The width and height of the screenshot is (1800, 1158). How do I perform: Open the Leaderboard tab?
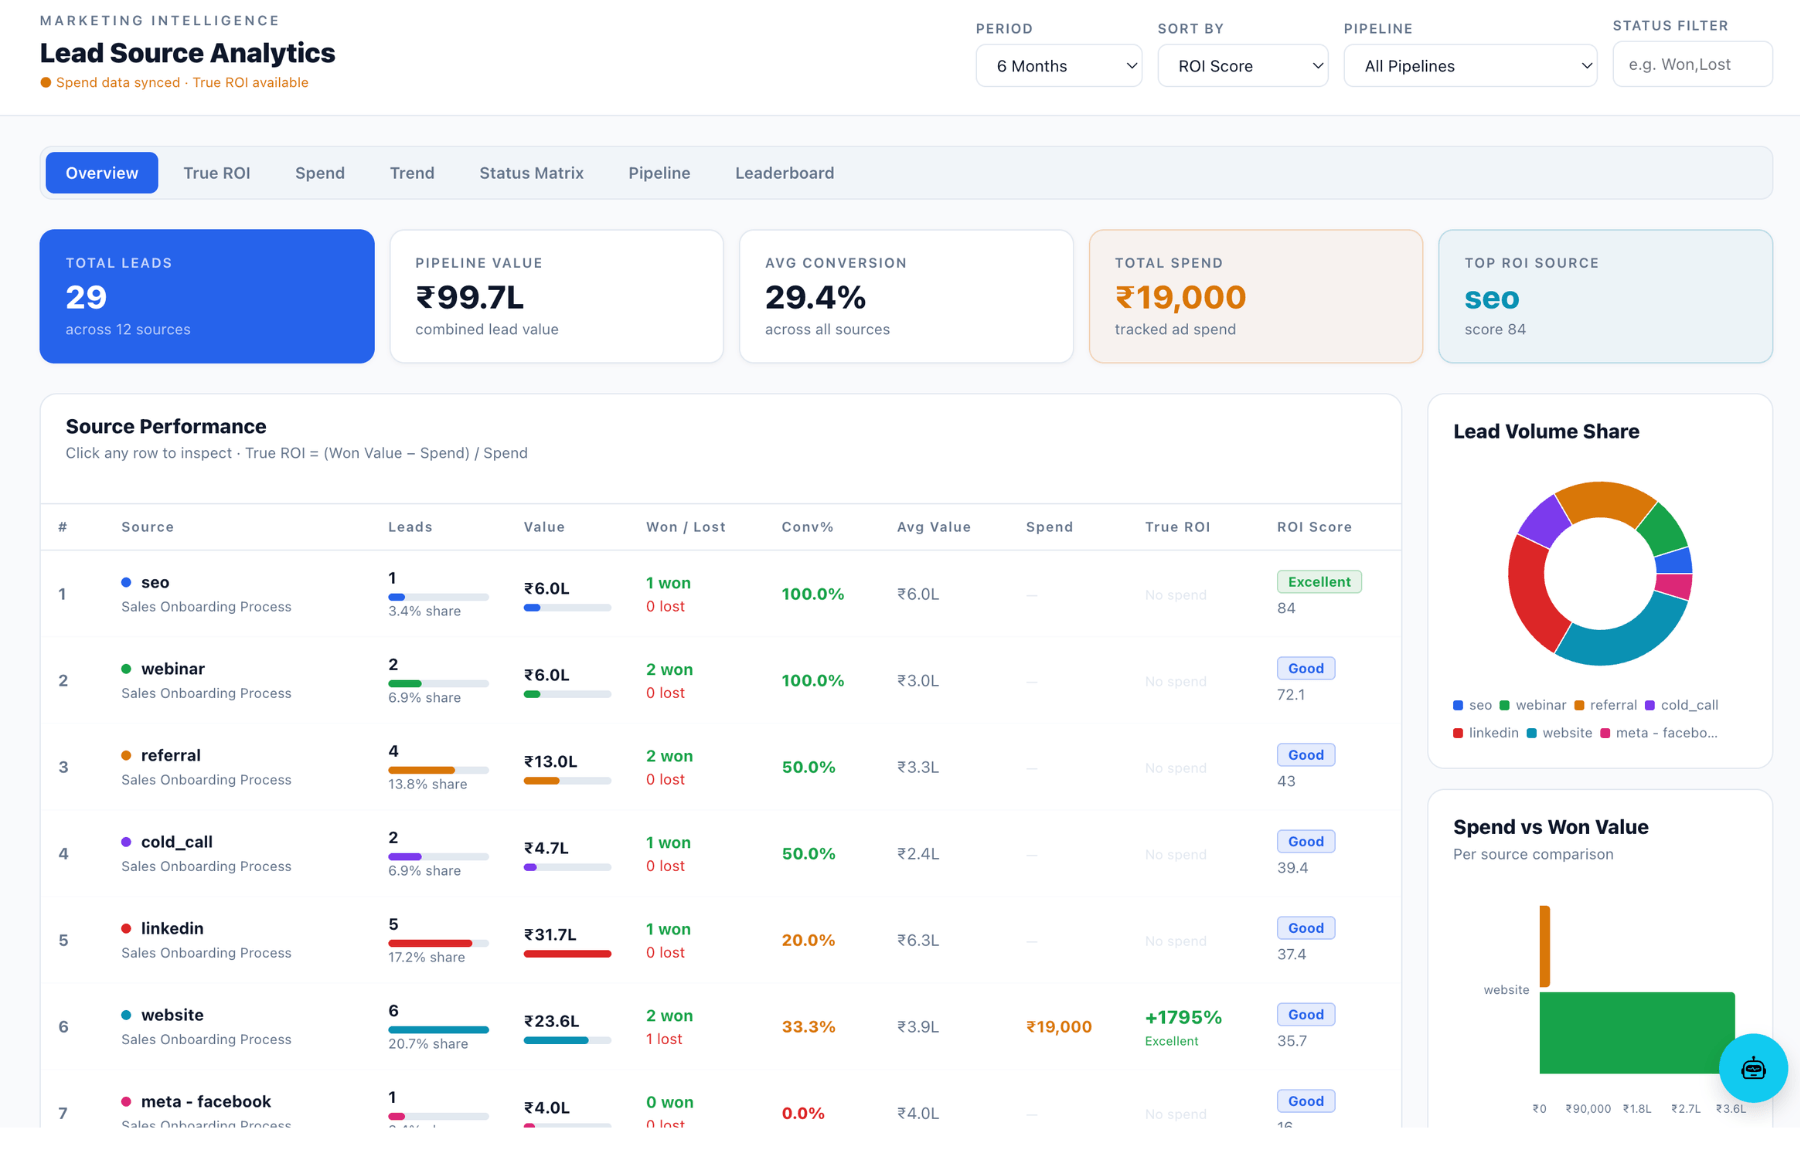(x=785, y=173)
